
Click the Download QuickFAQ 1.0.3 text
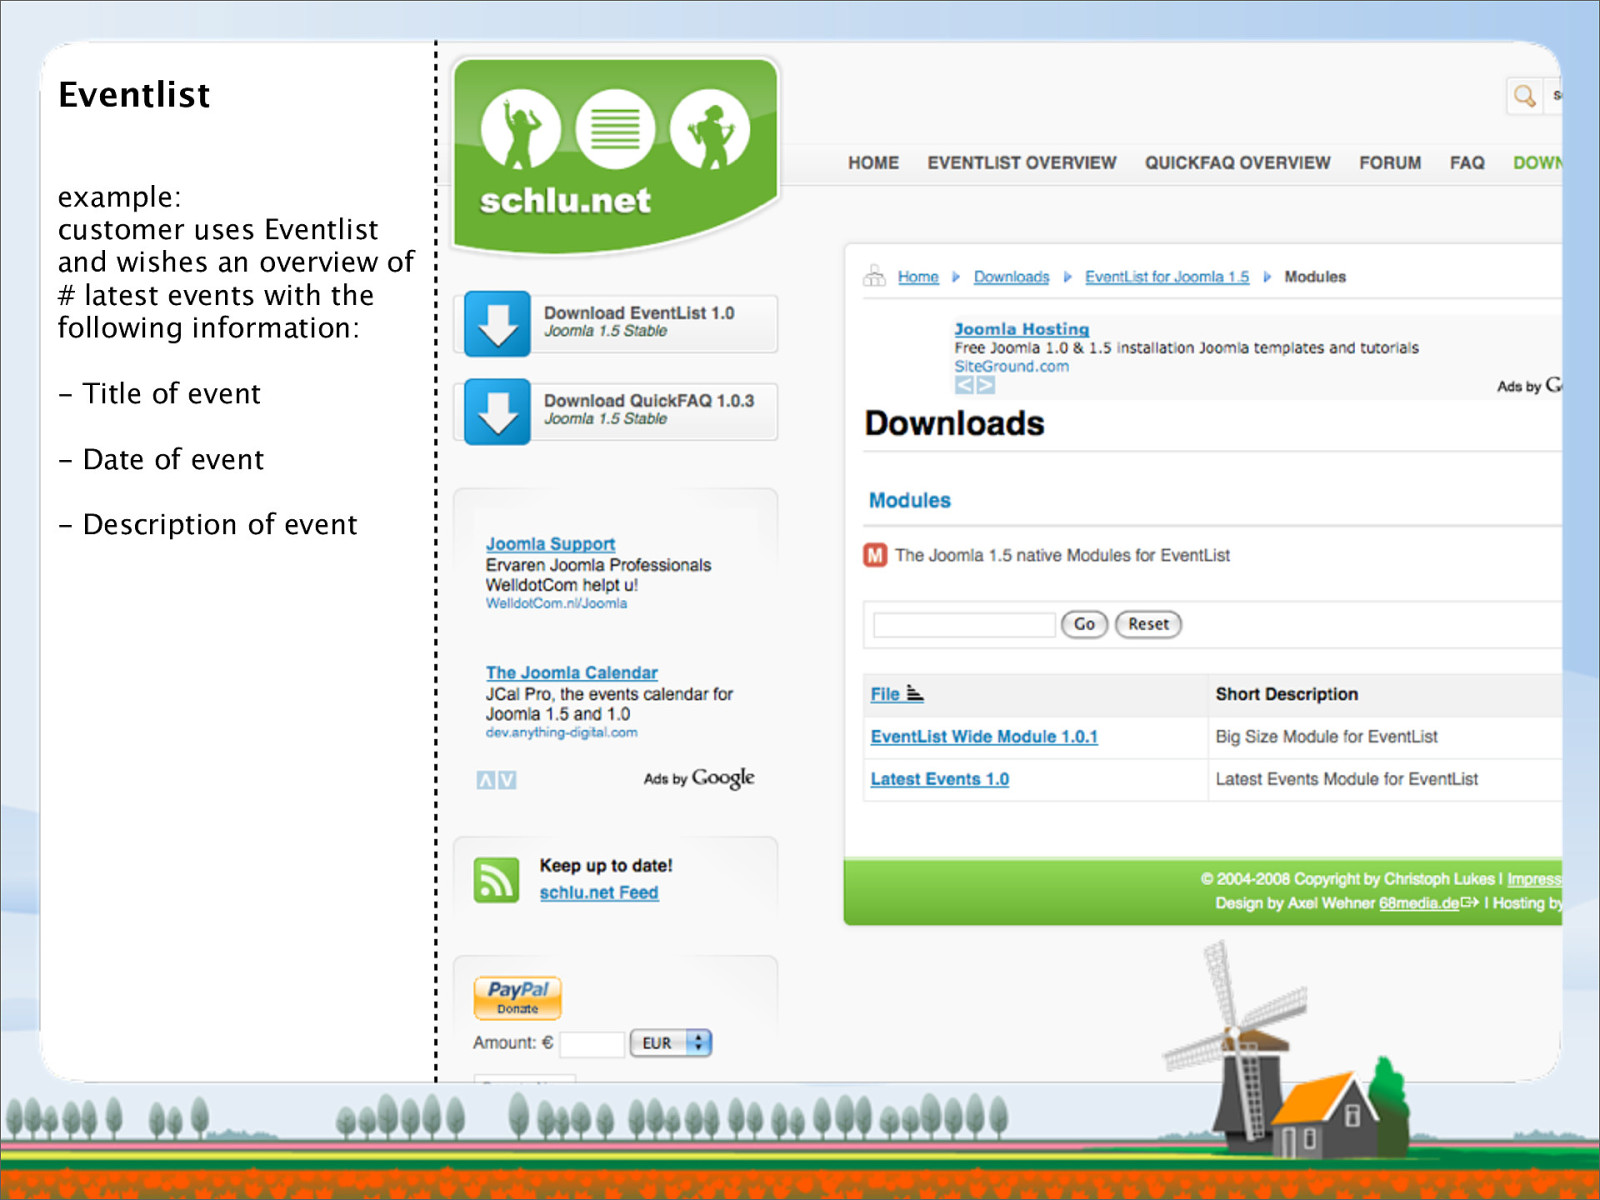(x=649, y=401)
